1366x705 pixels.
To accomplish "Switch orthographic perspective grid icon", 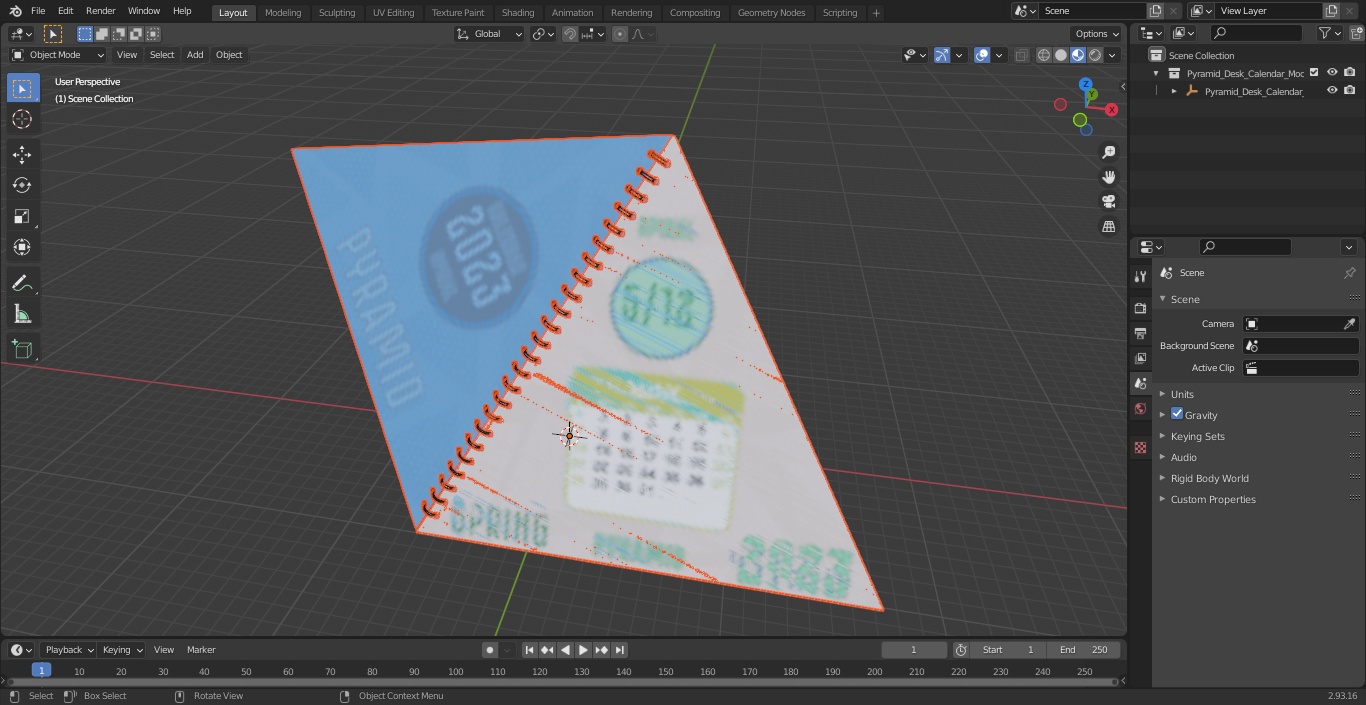I will 1108,226.
